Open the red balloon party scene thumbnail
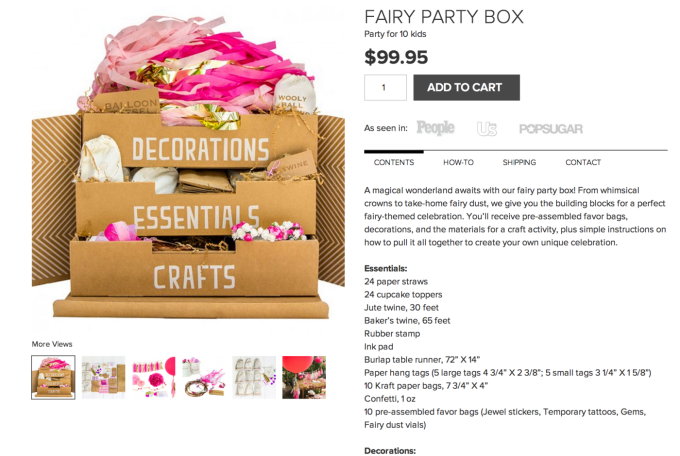Screen dimensions: 680x456 304,377
